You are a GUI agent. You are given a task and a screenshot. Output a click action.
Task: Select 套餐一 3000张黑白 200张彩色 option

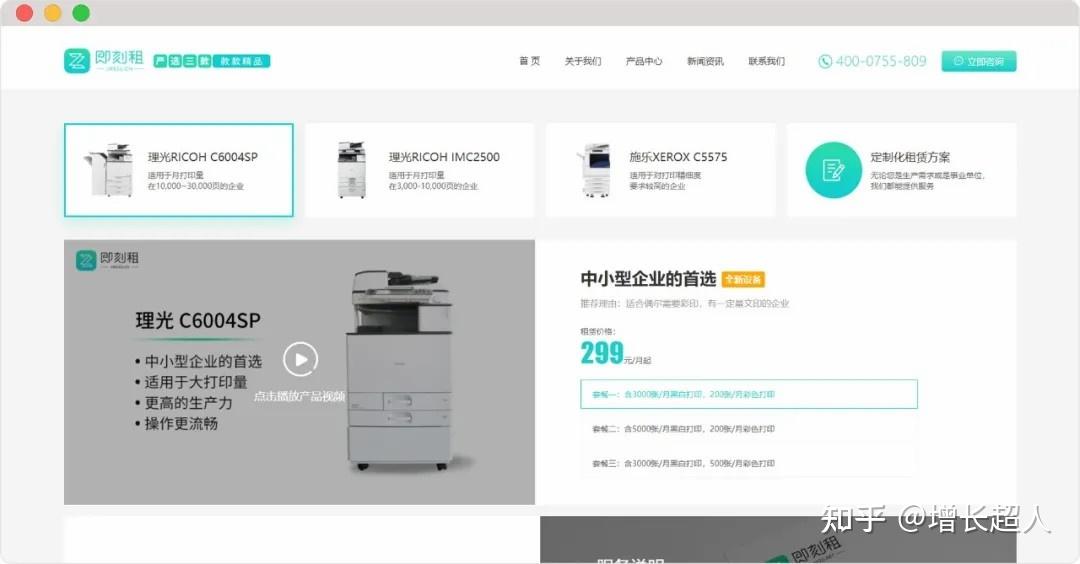[x=749, y=394]
